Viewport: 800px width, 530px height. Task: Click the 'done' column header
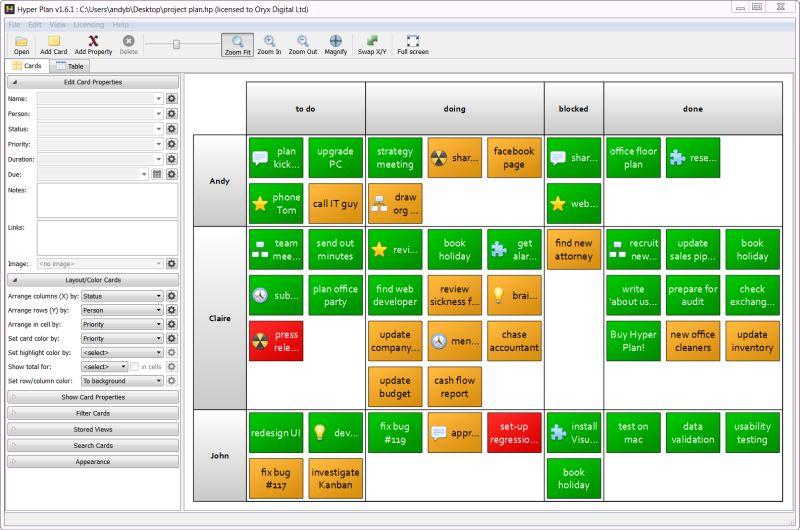(x=693, y=109)
